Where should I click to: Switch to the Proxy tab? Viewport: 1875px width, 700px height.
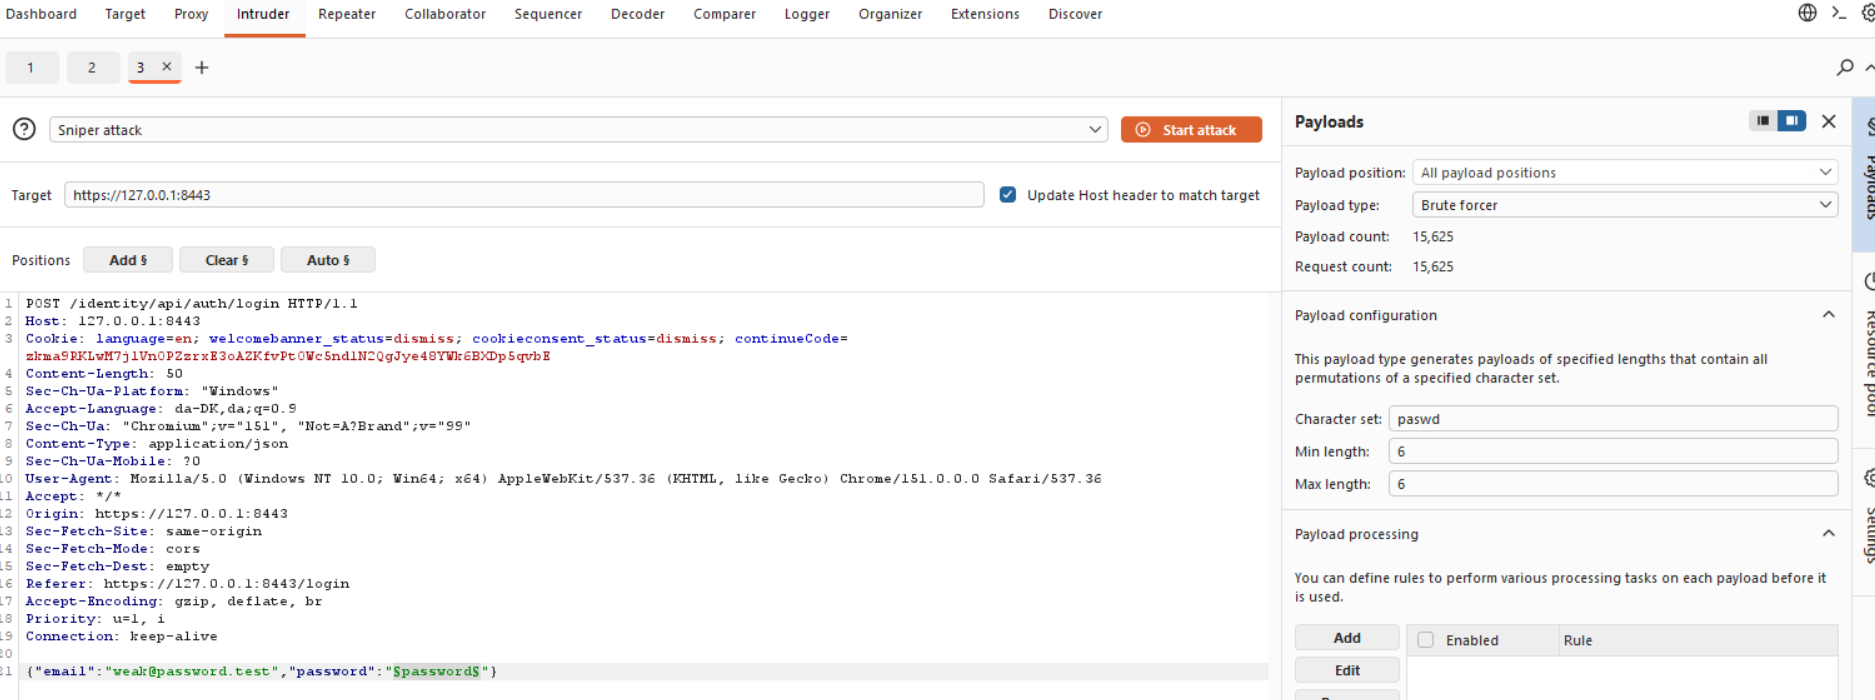coord(191,14)
